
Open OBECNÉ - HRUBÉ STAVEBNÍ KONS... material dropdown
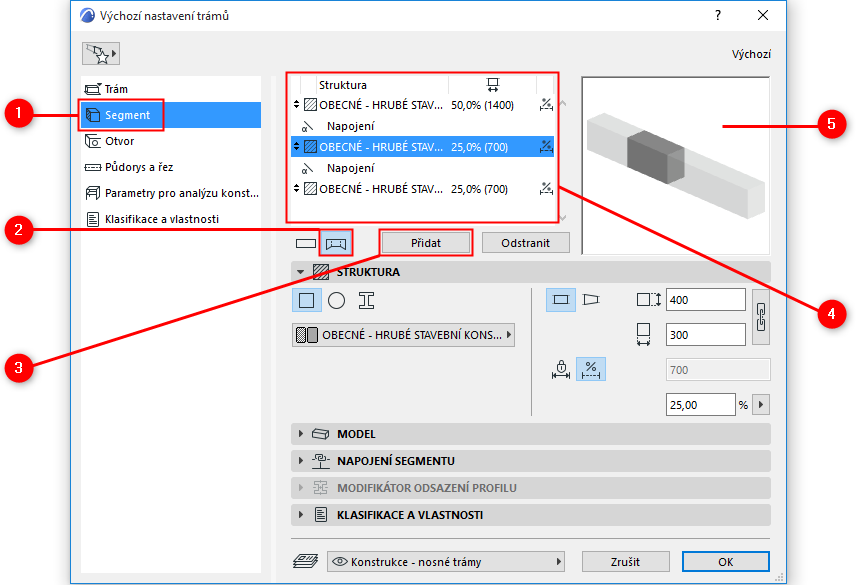(x=403, y=335)
